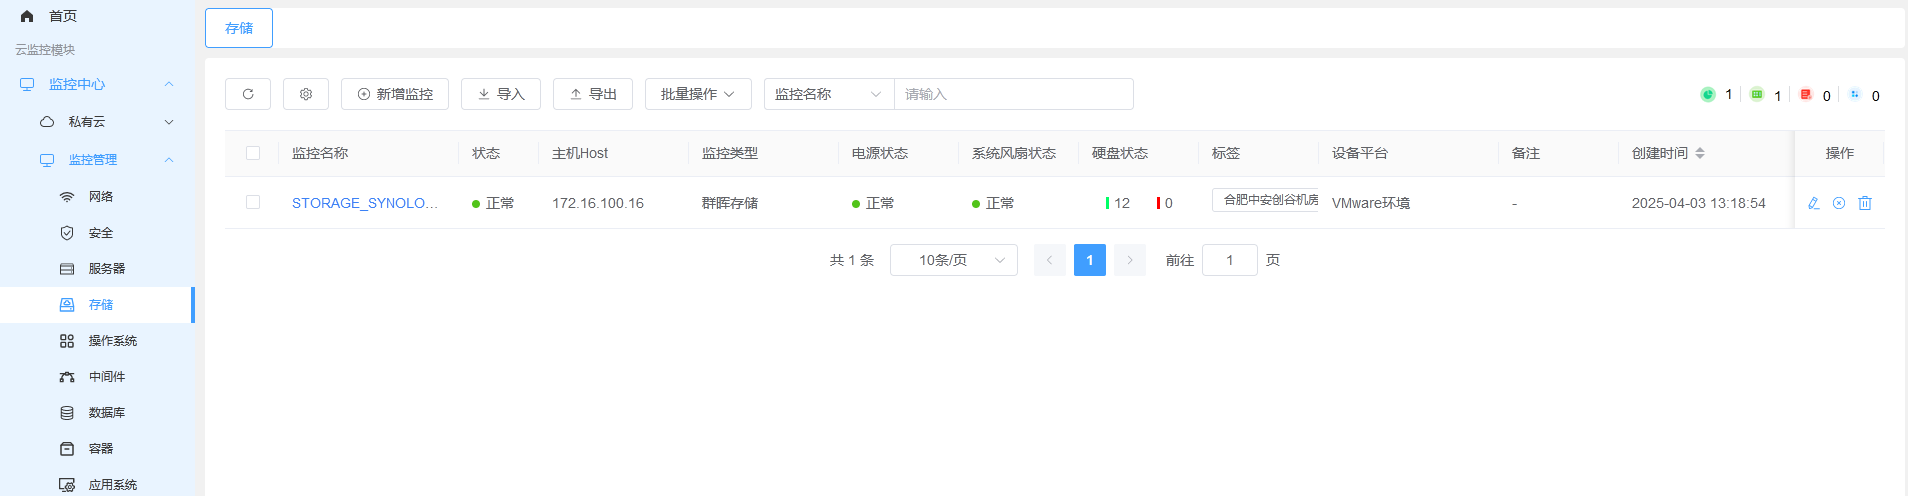Click the 导入 import button
The width and height of the screenshot is (1908, 496).
click(x=501, y=94)
